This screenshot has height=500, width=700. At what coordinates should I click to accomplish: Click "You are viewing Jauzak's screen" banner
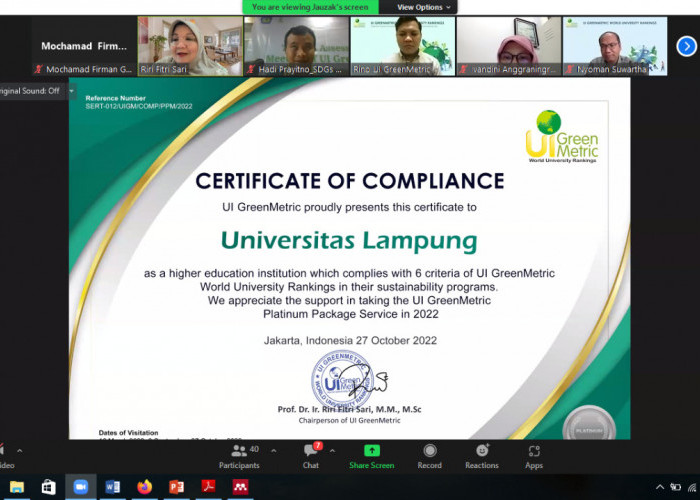point(310,7)
